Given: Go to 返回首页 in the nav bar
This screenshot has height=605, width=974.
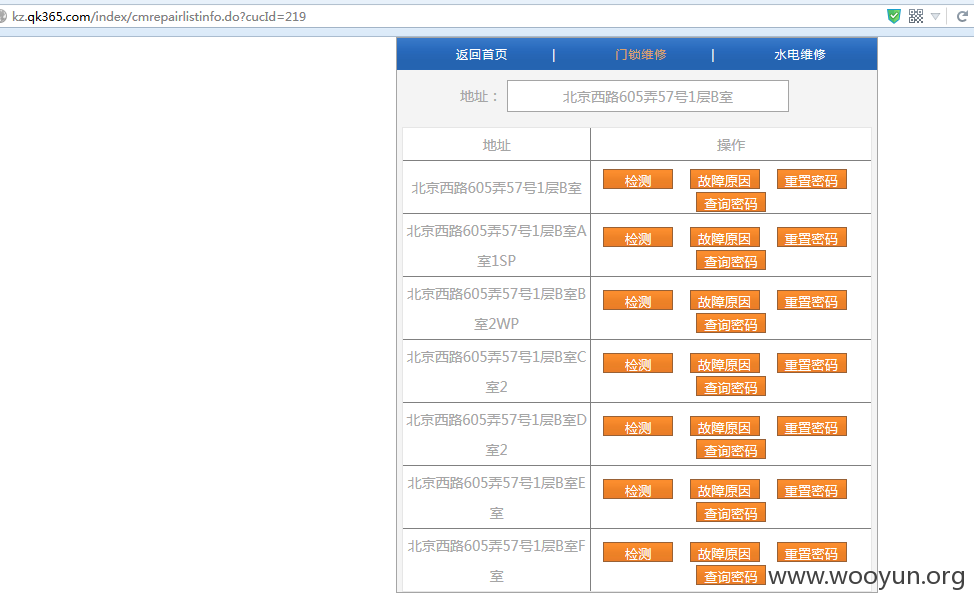Looking at the screenshot, I should (x=481, y=55).
